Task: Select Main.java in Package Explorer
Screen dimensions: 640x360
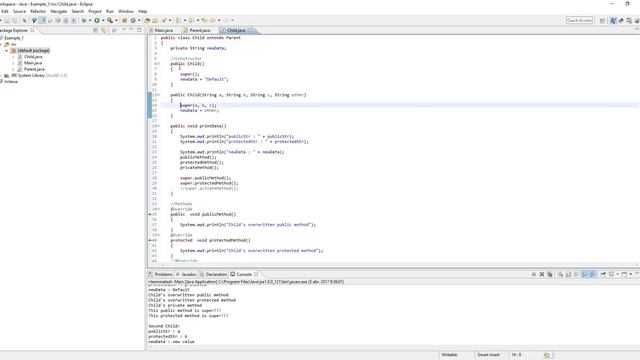Action: tap(33, 63)
